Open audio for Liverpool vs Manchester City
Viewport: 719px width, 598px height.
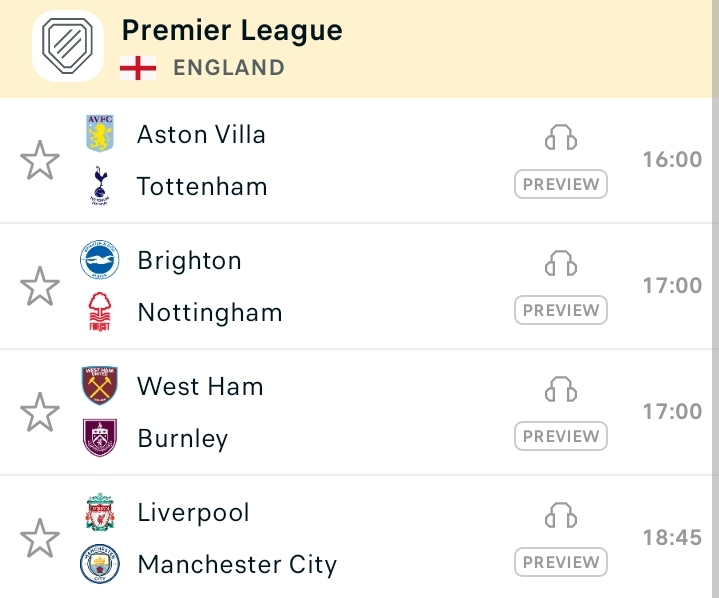561,515
